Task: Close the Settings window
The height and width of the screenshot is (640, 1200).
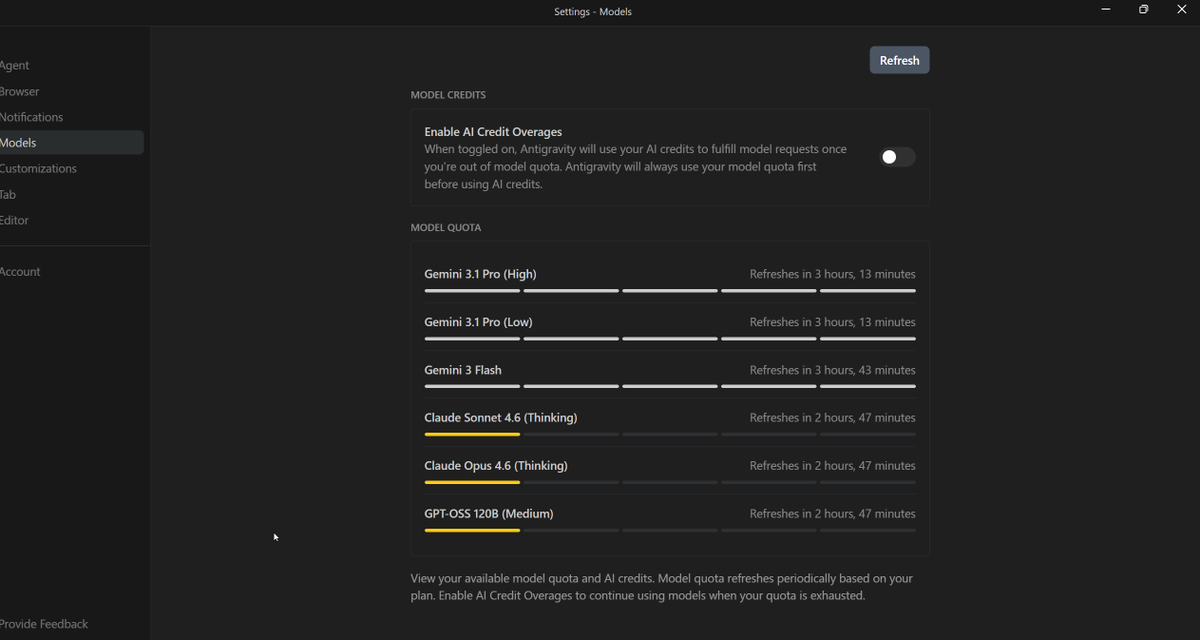Action: click(1181, 10)
